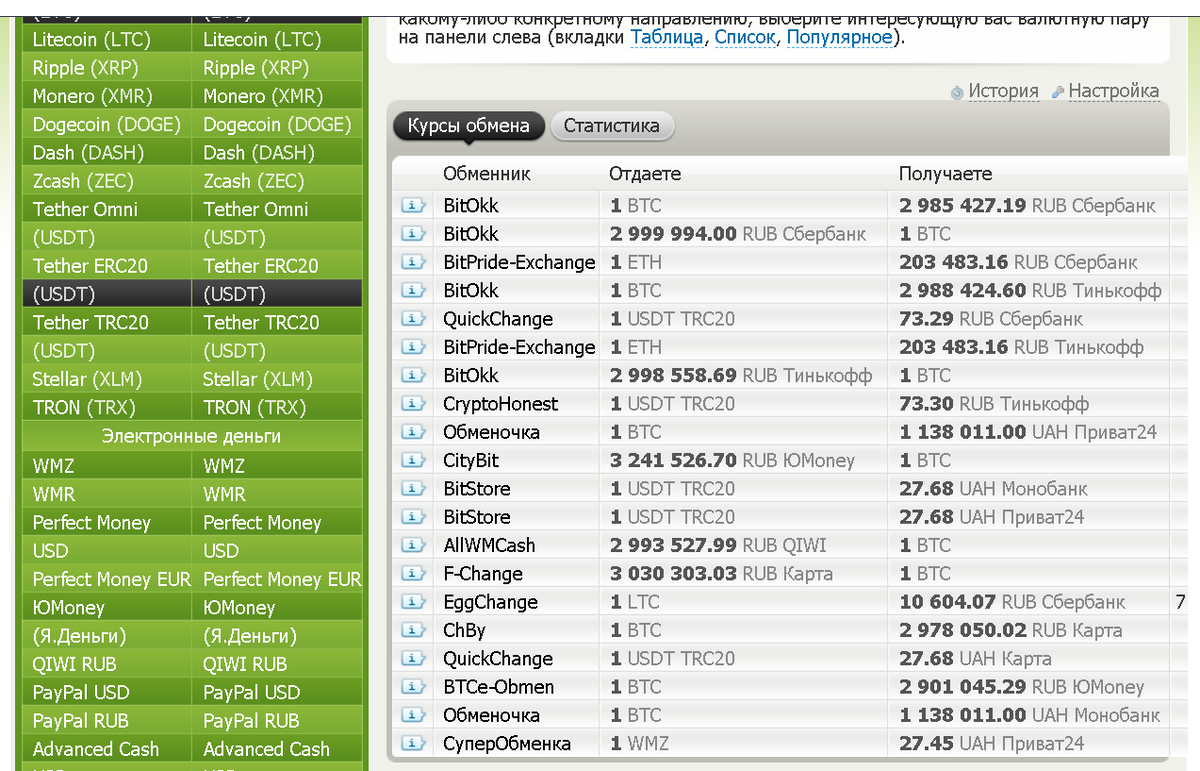
Task: Open info icon for BitOkk 2 999 994.00 row
Action: (x=413, y=234)
